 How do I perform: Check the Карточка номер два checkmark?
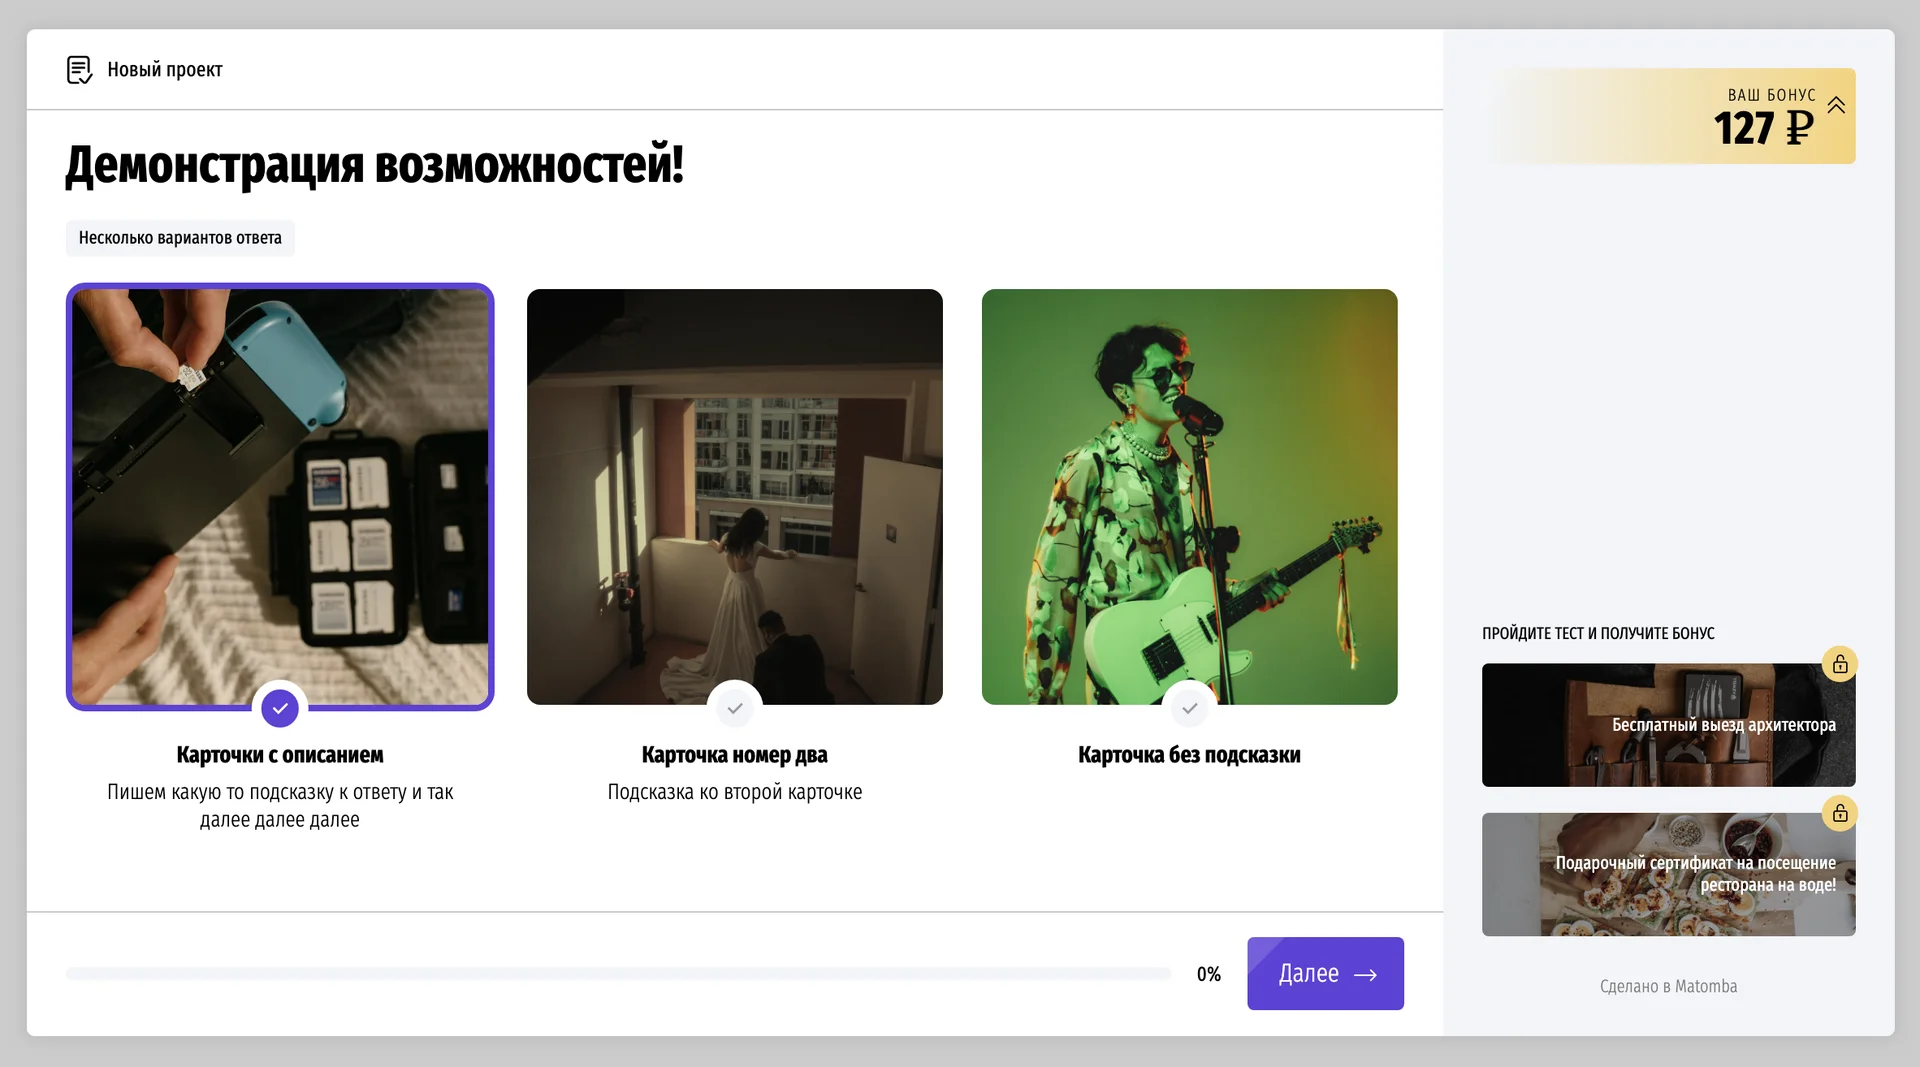tap(735, 708)
